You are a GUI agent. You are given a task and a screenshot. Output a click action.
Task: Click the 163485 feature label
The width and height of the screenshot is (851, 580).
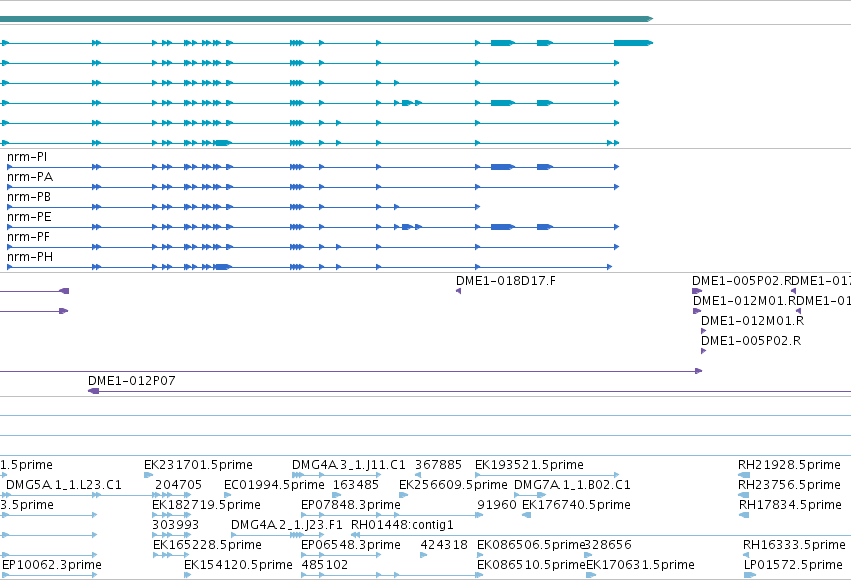point(355,485)
